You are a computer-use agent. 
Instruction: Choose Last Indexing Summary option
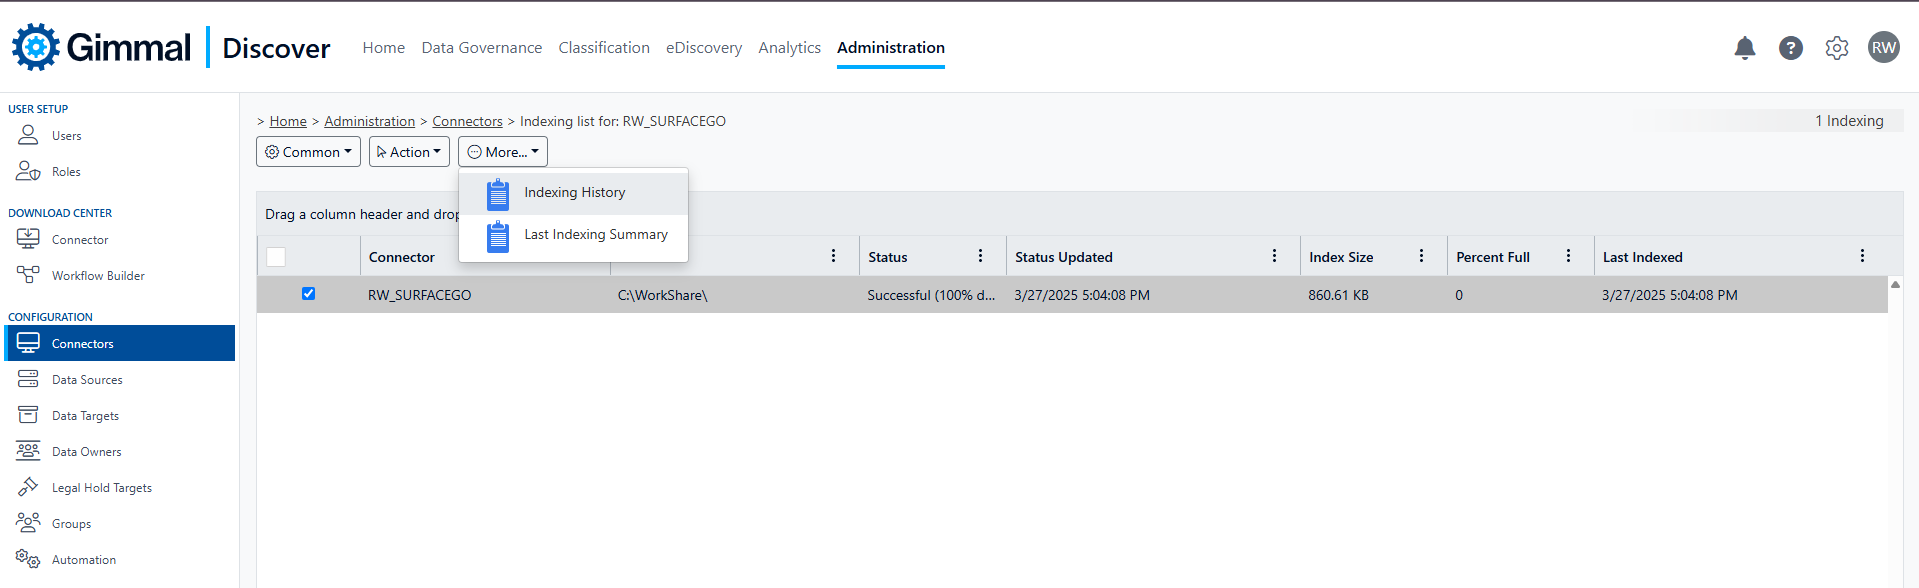click(x=595, y=234)
